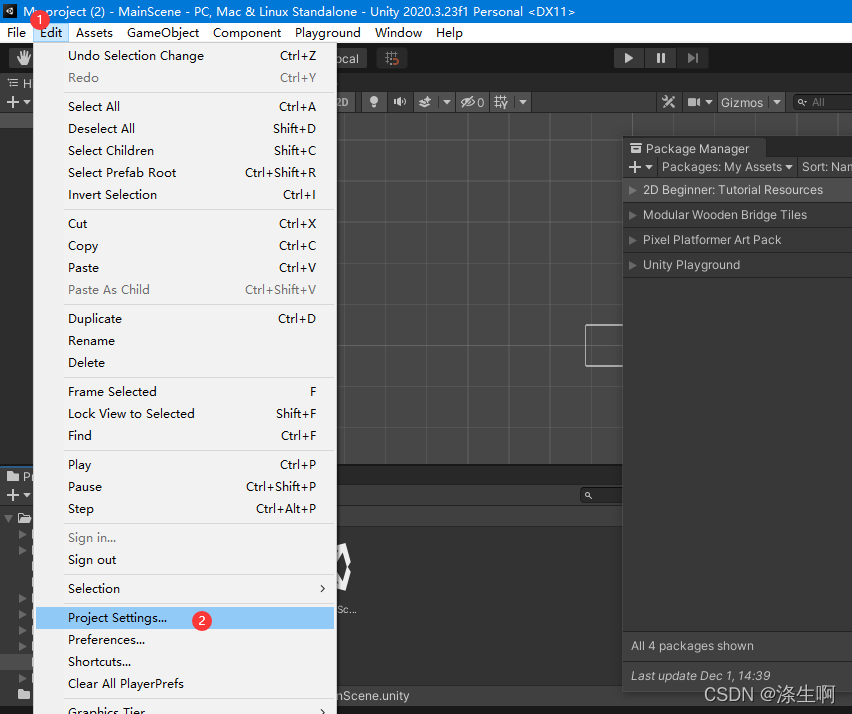The width and height of the screenshot is (852, 714).
Task: Toggle scene grid visibility icon
Action: [501, 102]
